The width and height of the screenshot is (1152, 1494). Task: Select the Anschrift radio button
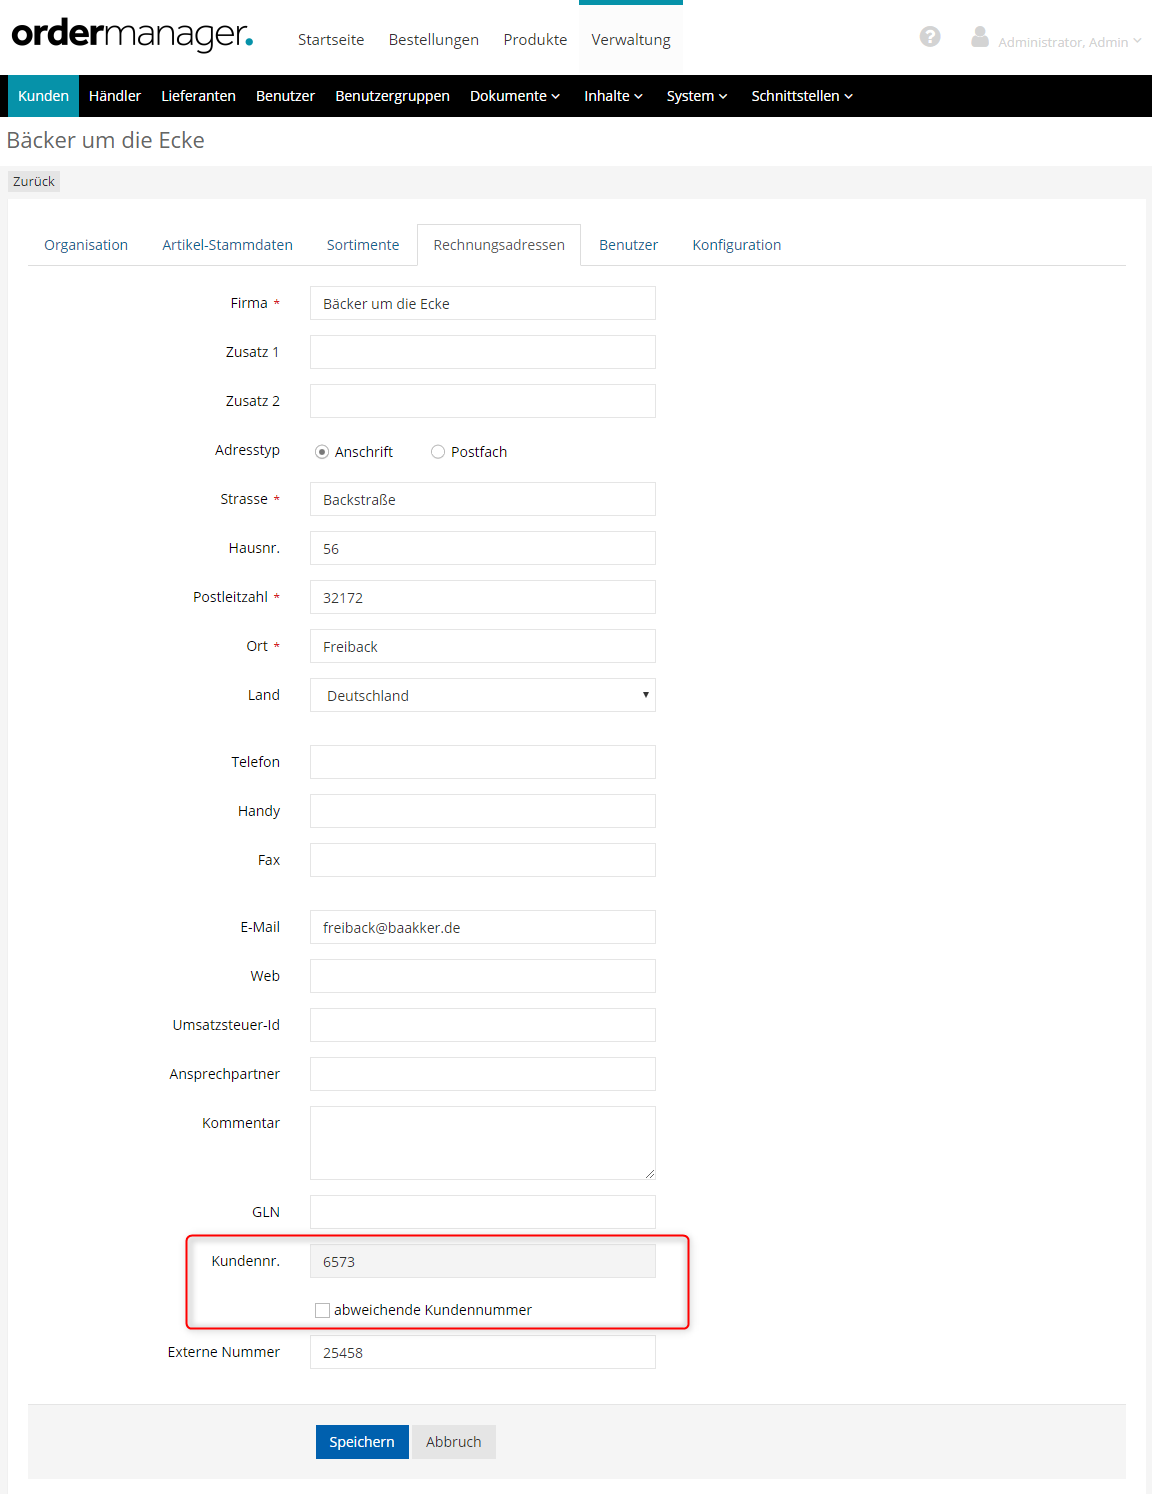coord(322,452)
